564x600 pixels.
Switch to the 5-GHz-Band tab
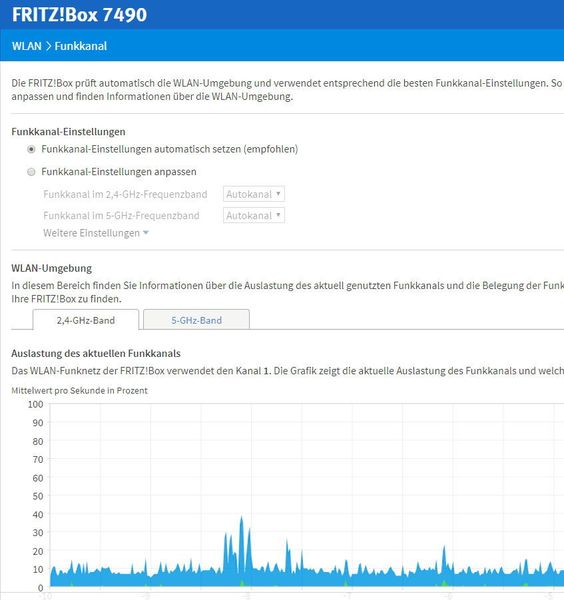tap(196, 320)
